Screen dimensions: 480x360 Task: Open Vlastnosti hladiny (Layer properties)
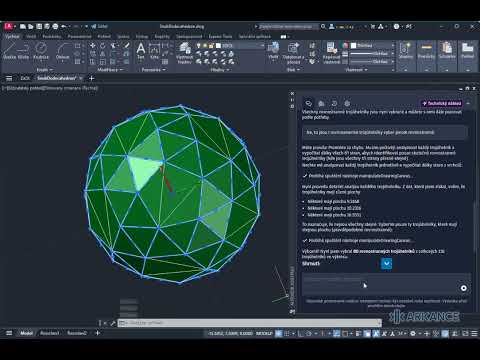[x=185, y=53]
